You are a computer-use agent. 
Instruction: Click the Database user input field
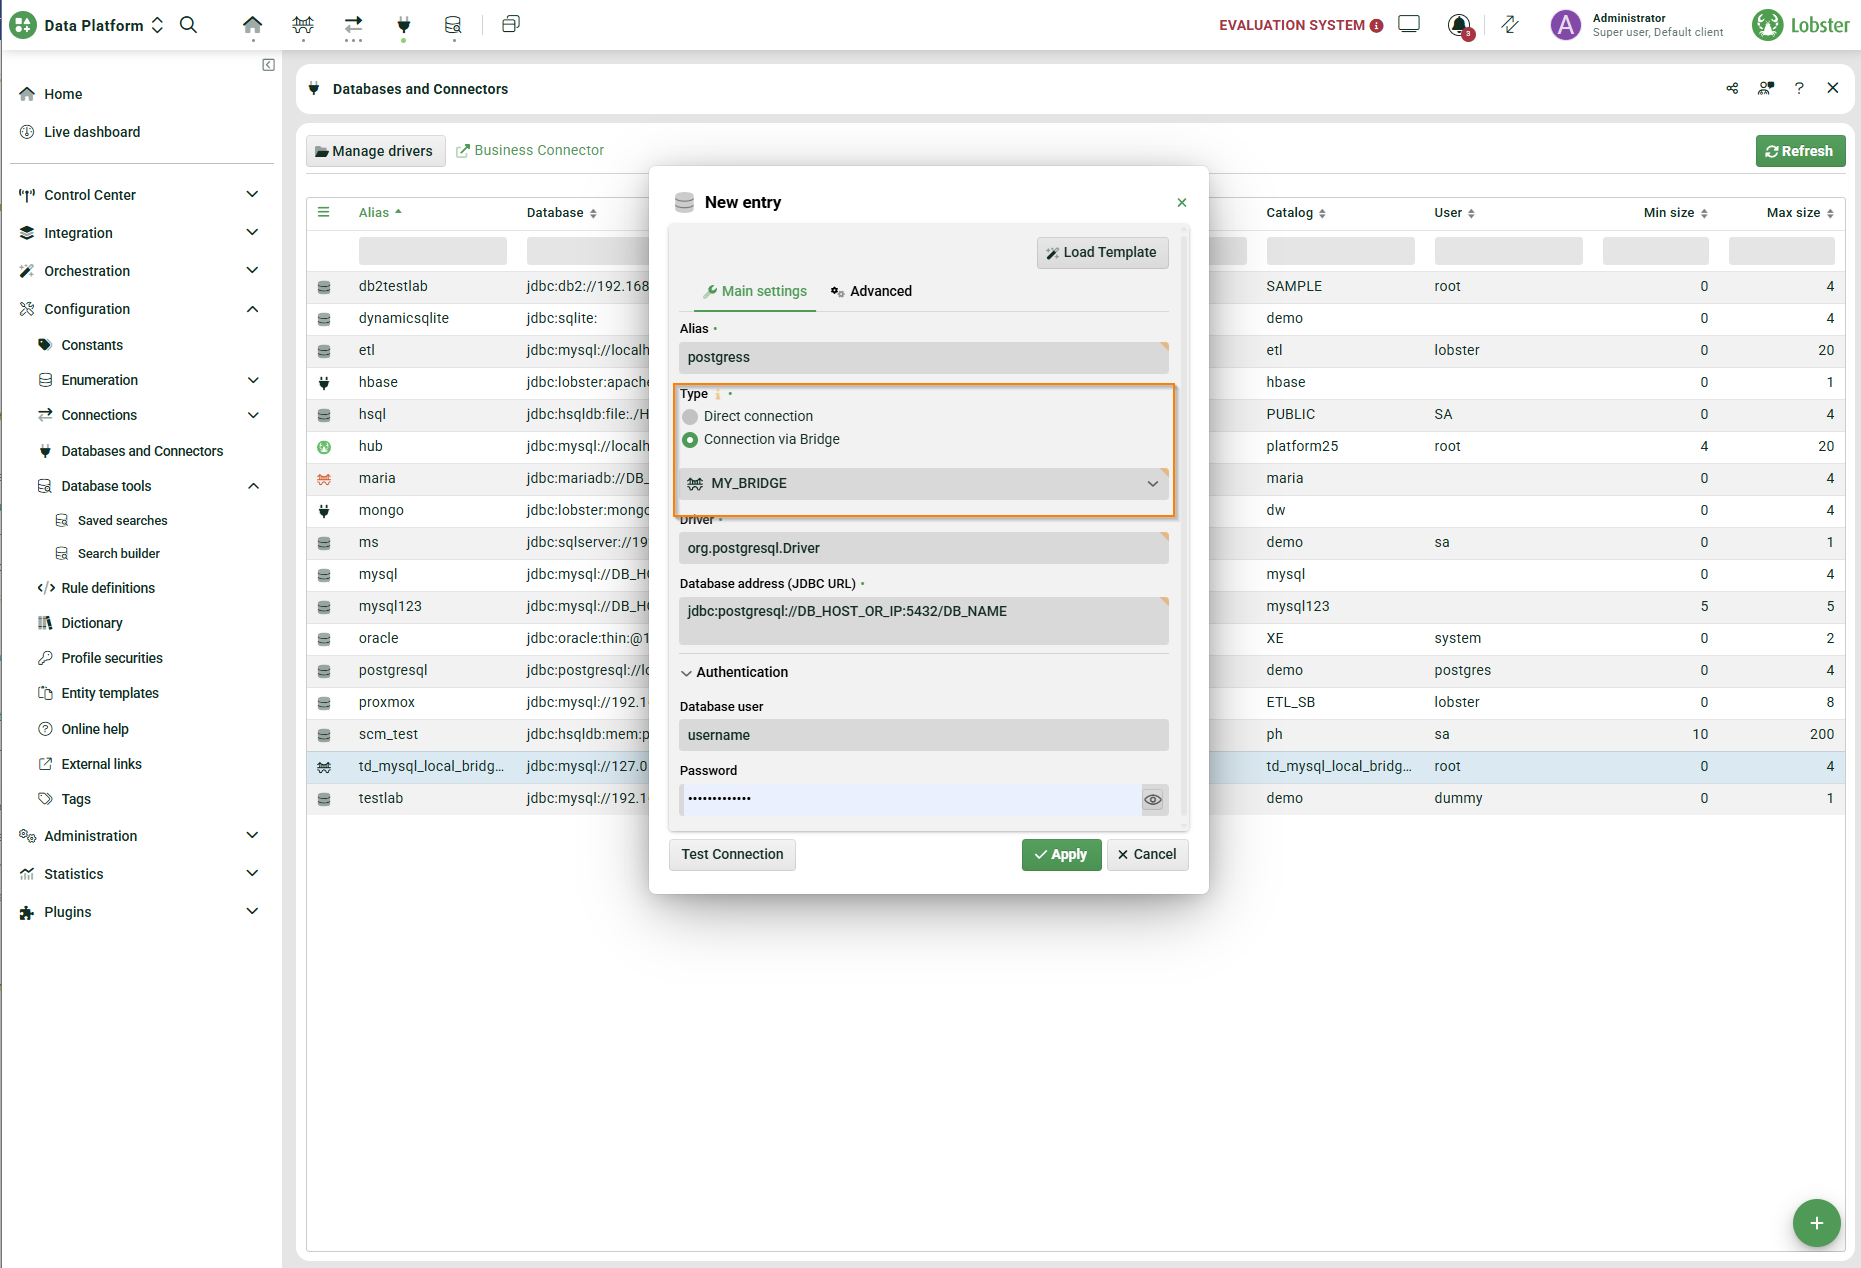pyautogui.click(x=923, y=735)
